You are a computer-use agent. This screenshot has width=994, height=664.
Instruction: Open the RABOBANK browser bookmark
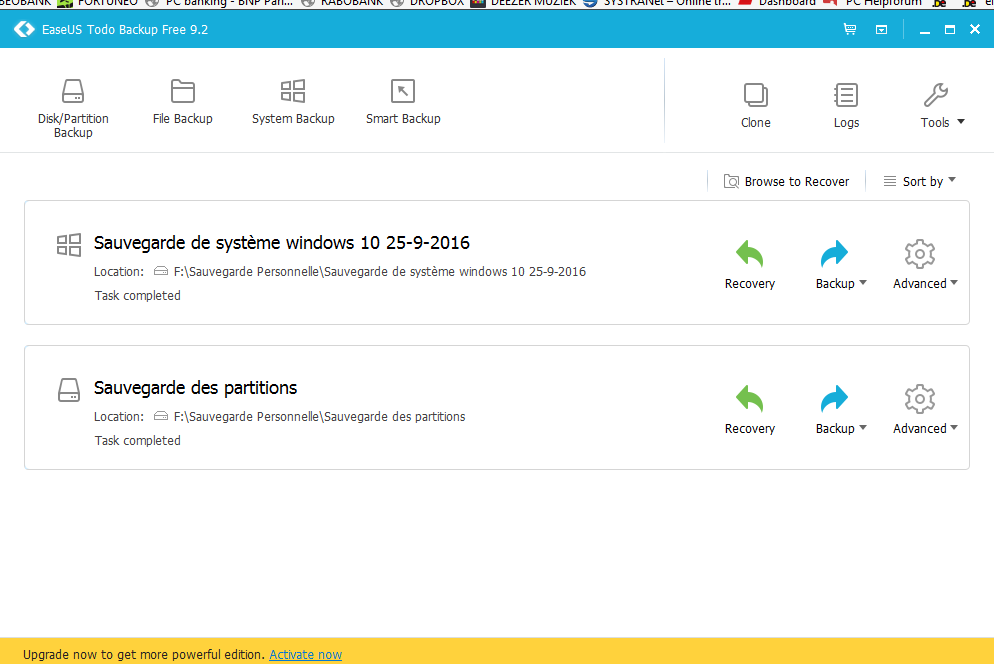click(x=343, y=3)
